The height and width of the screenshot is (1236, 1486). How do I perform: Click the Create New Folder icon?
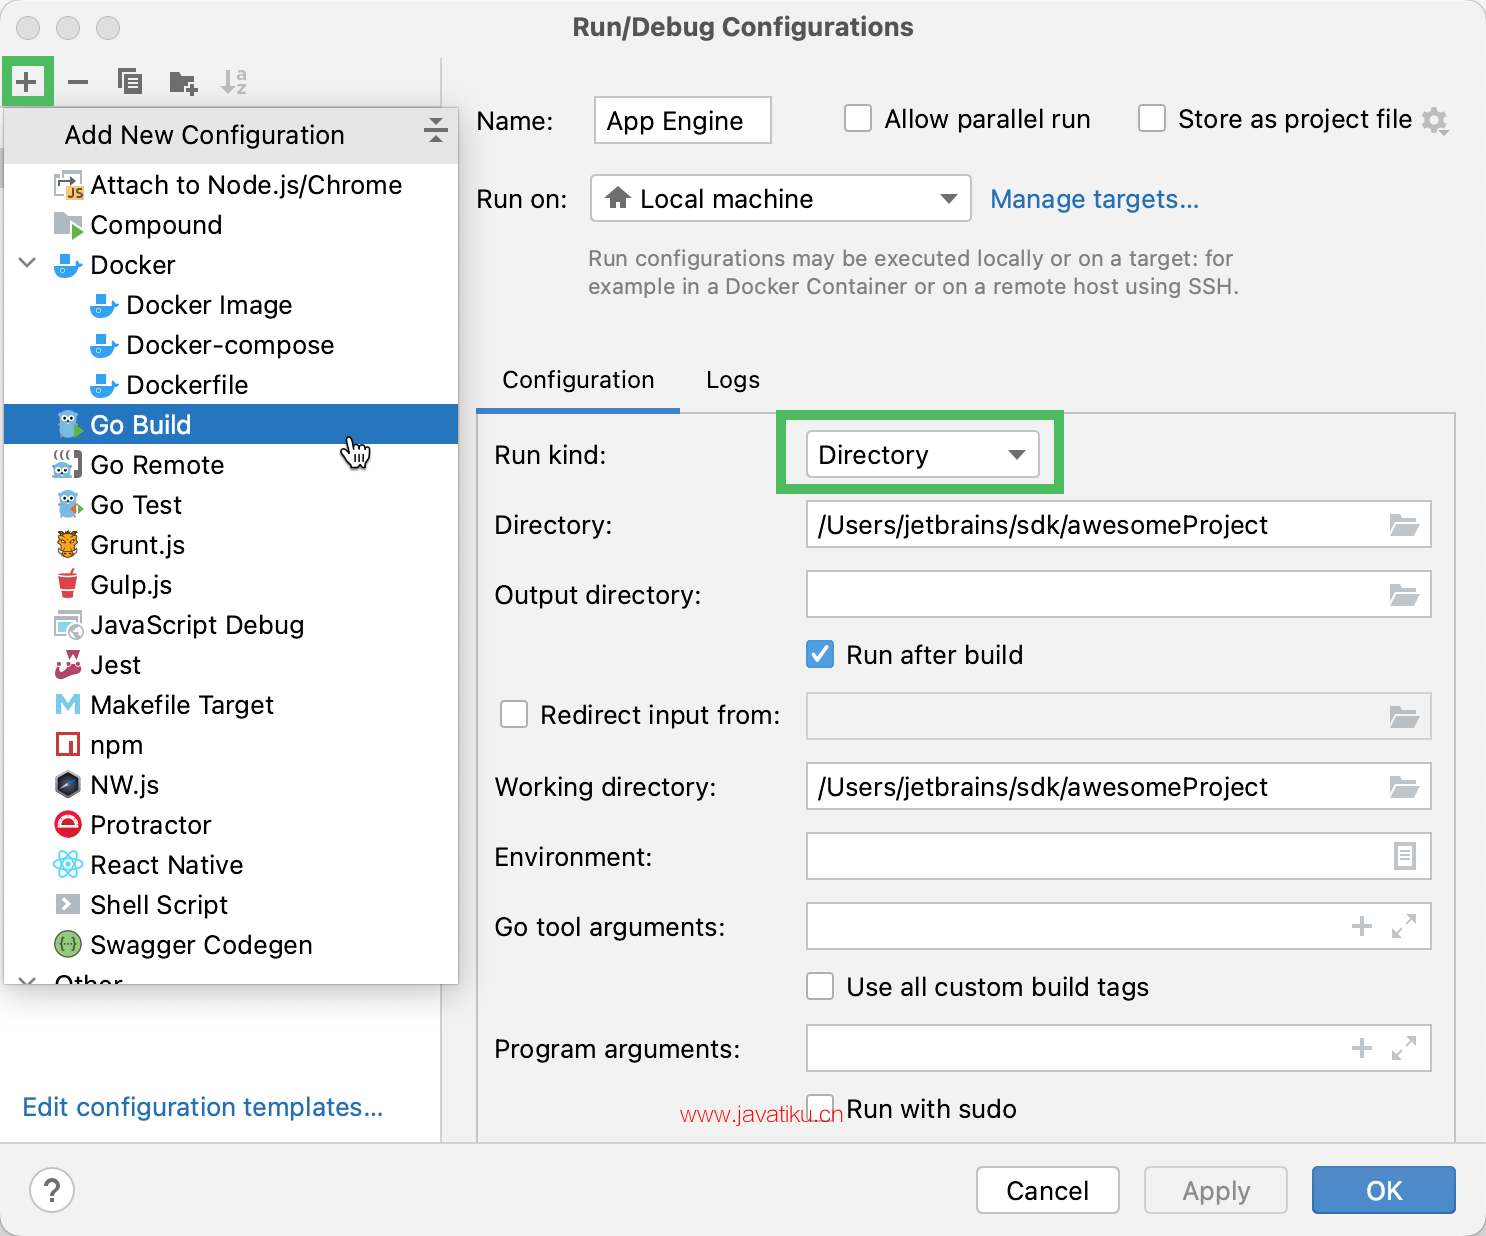pyautogui.click(x=183, y=82)
